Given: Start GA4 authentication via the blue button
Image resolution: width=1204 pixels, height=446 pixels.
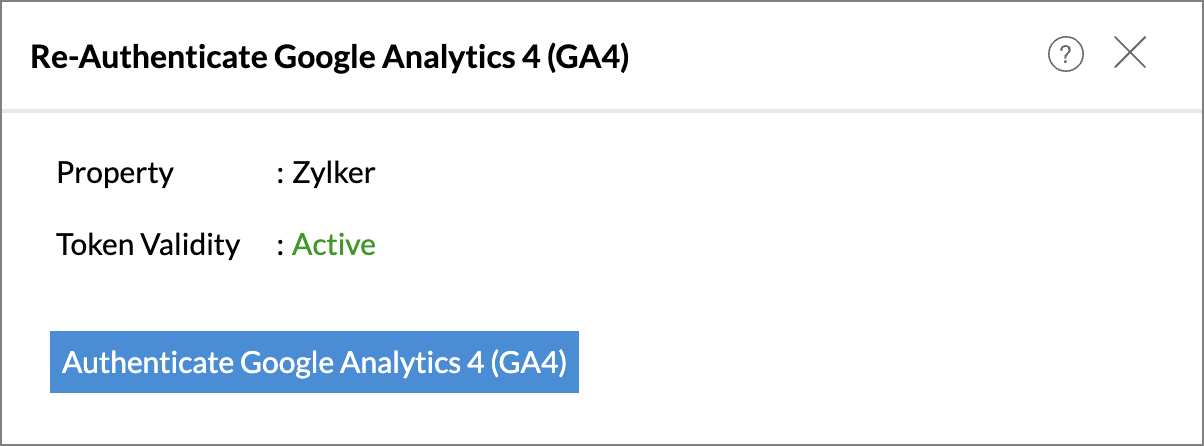Looking at the screenshot, I should [314, 362].
